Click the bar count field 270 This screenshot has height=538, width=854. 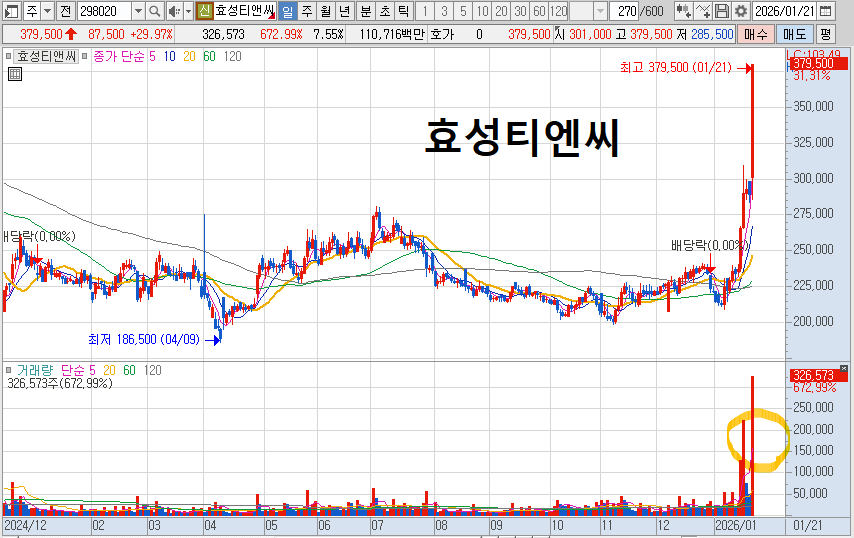(624, 11)
